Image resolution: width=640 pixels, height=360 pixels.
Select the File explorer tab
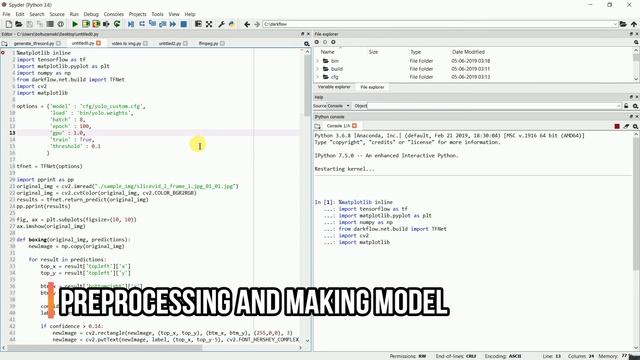372,87
